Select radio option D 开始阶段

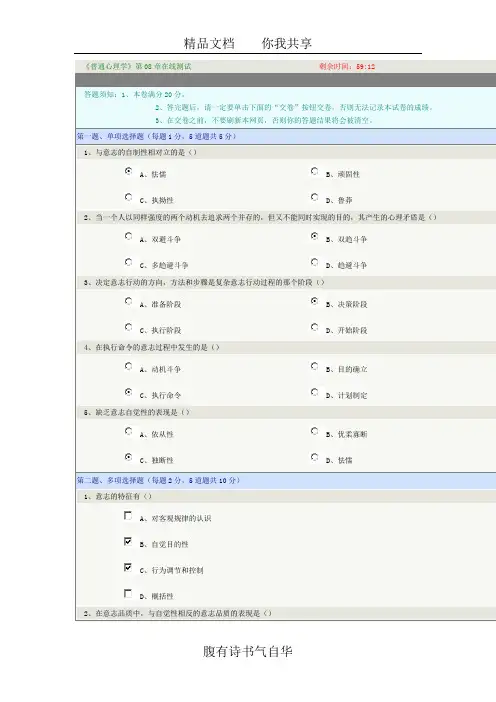click(315, 327)
